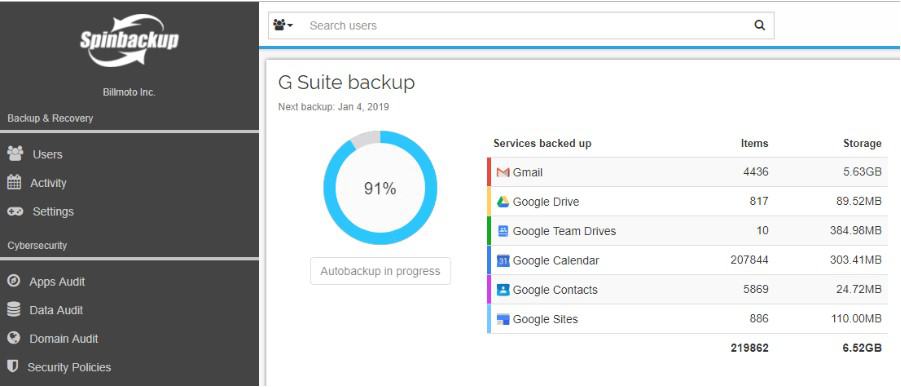Click the Settings gamepad icon
The width and height of the screenshot is (901, 387).
[15, 211]
